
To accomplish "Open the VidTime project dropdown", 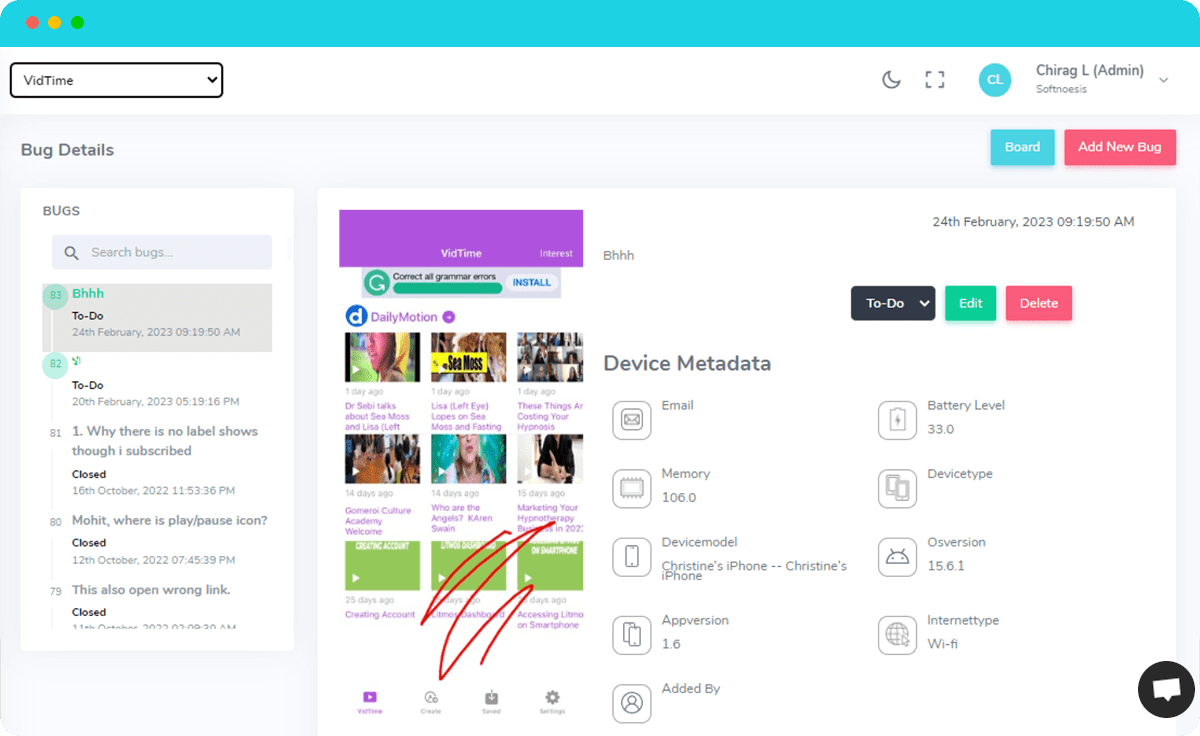I will point(116,80).
